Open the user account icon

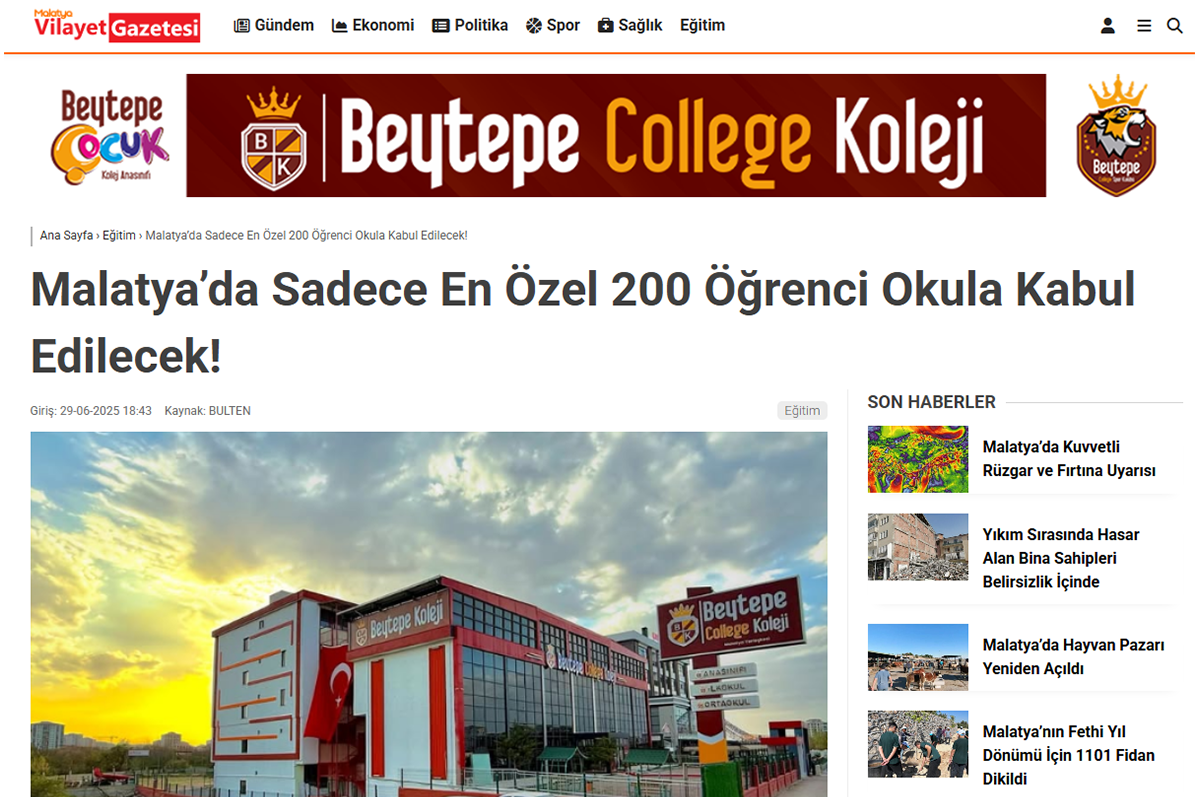pyautogui.click(x=1108, y=26)
